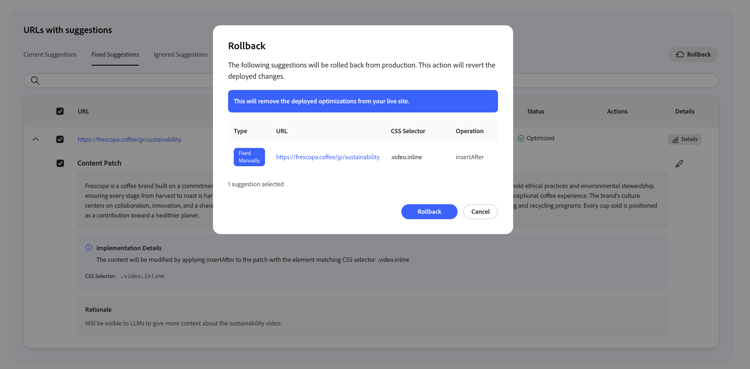The image size is (750, 369).
Task: Click the Type column header in dialog
Action: 240,131
